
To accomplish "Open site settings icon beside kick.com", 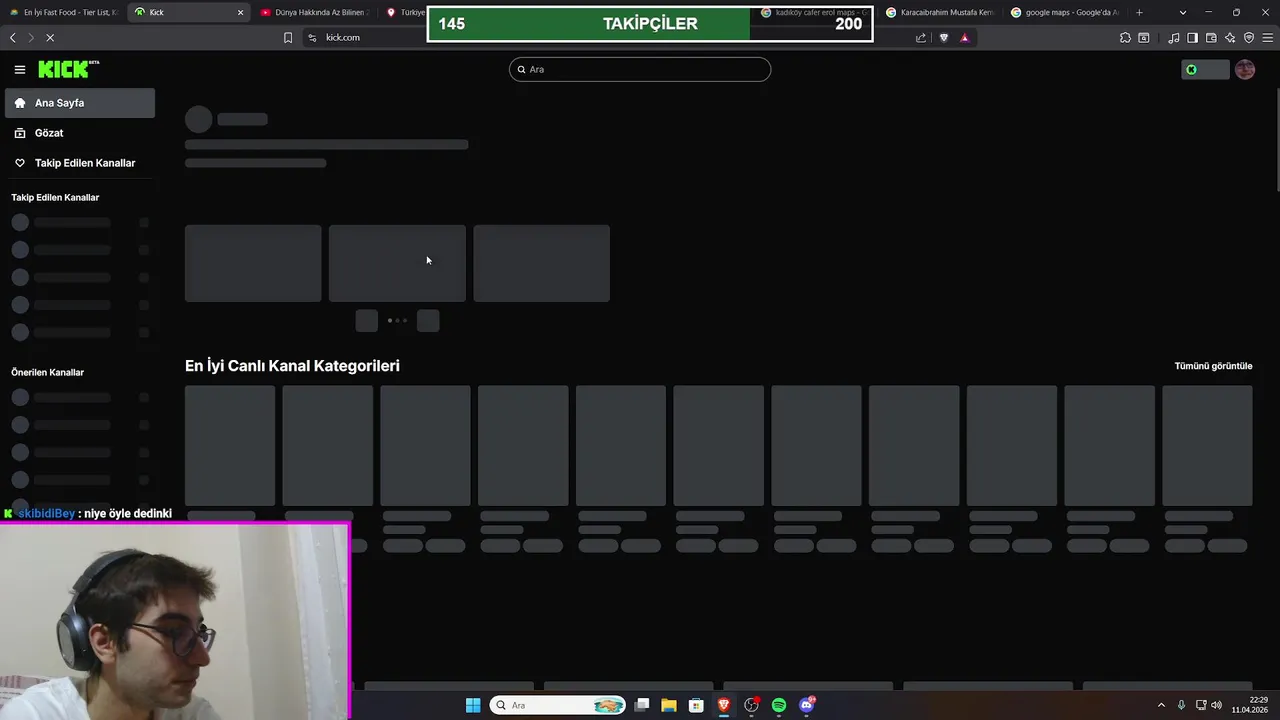I will click(312, 37).
